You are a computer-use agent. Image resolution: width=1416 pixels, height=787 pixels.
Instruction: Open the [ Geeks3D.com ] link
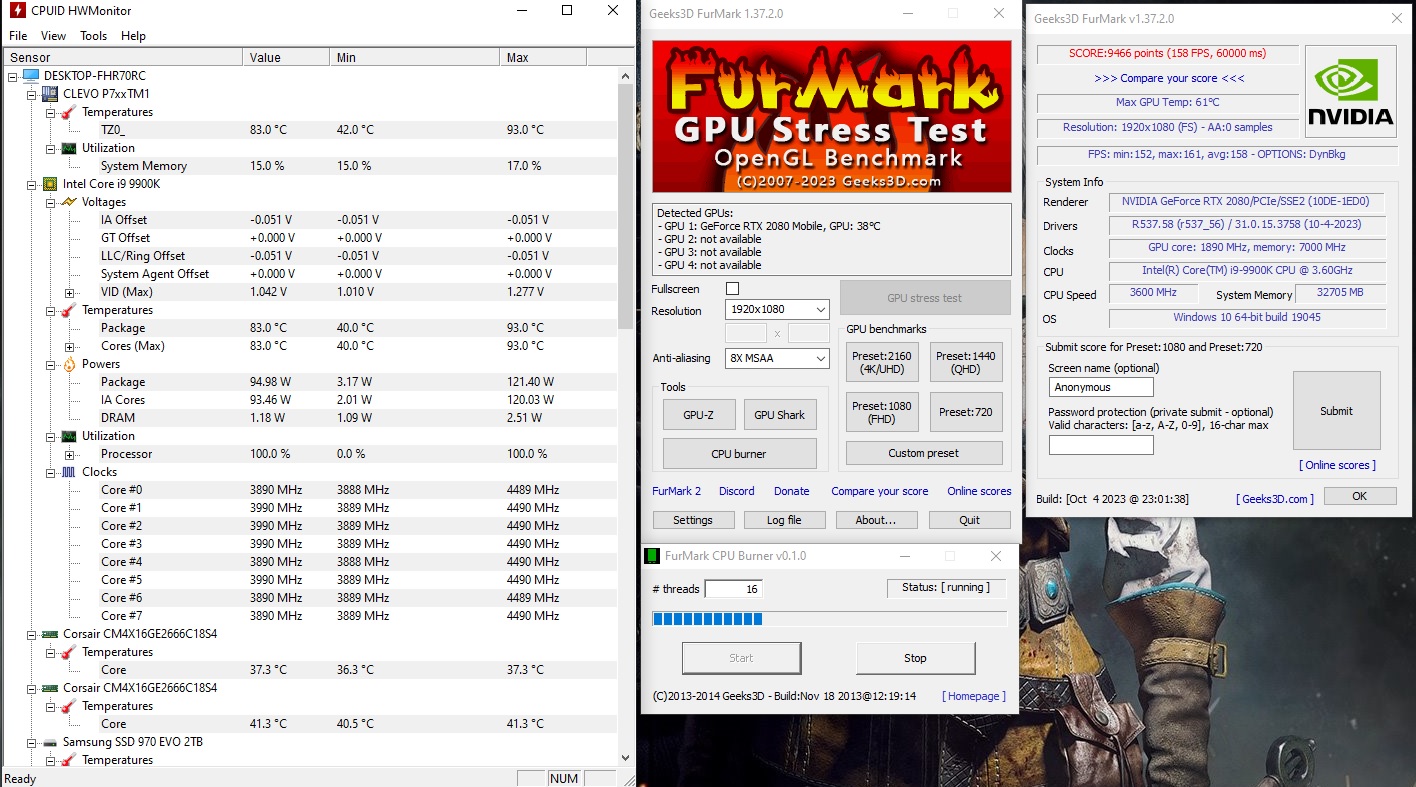[1275, 499]
